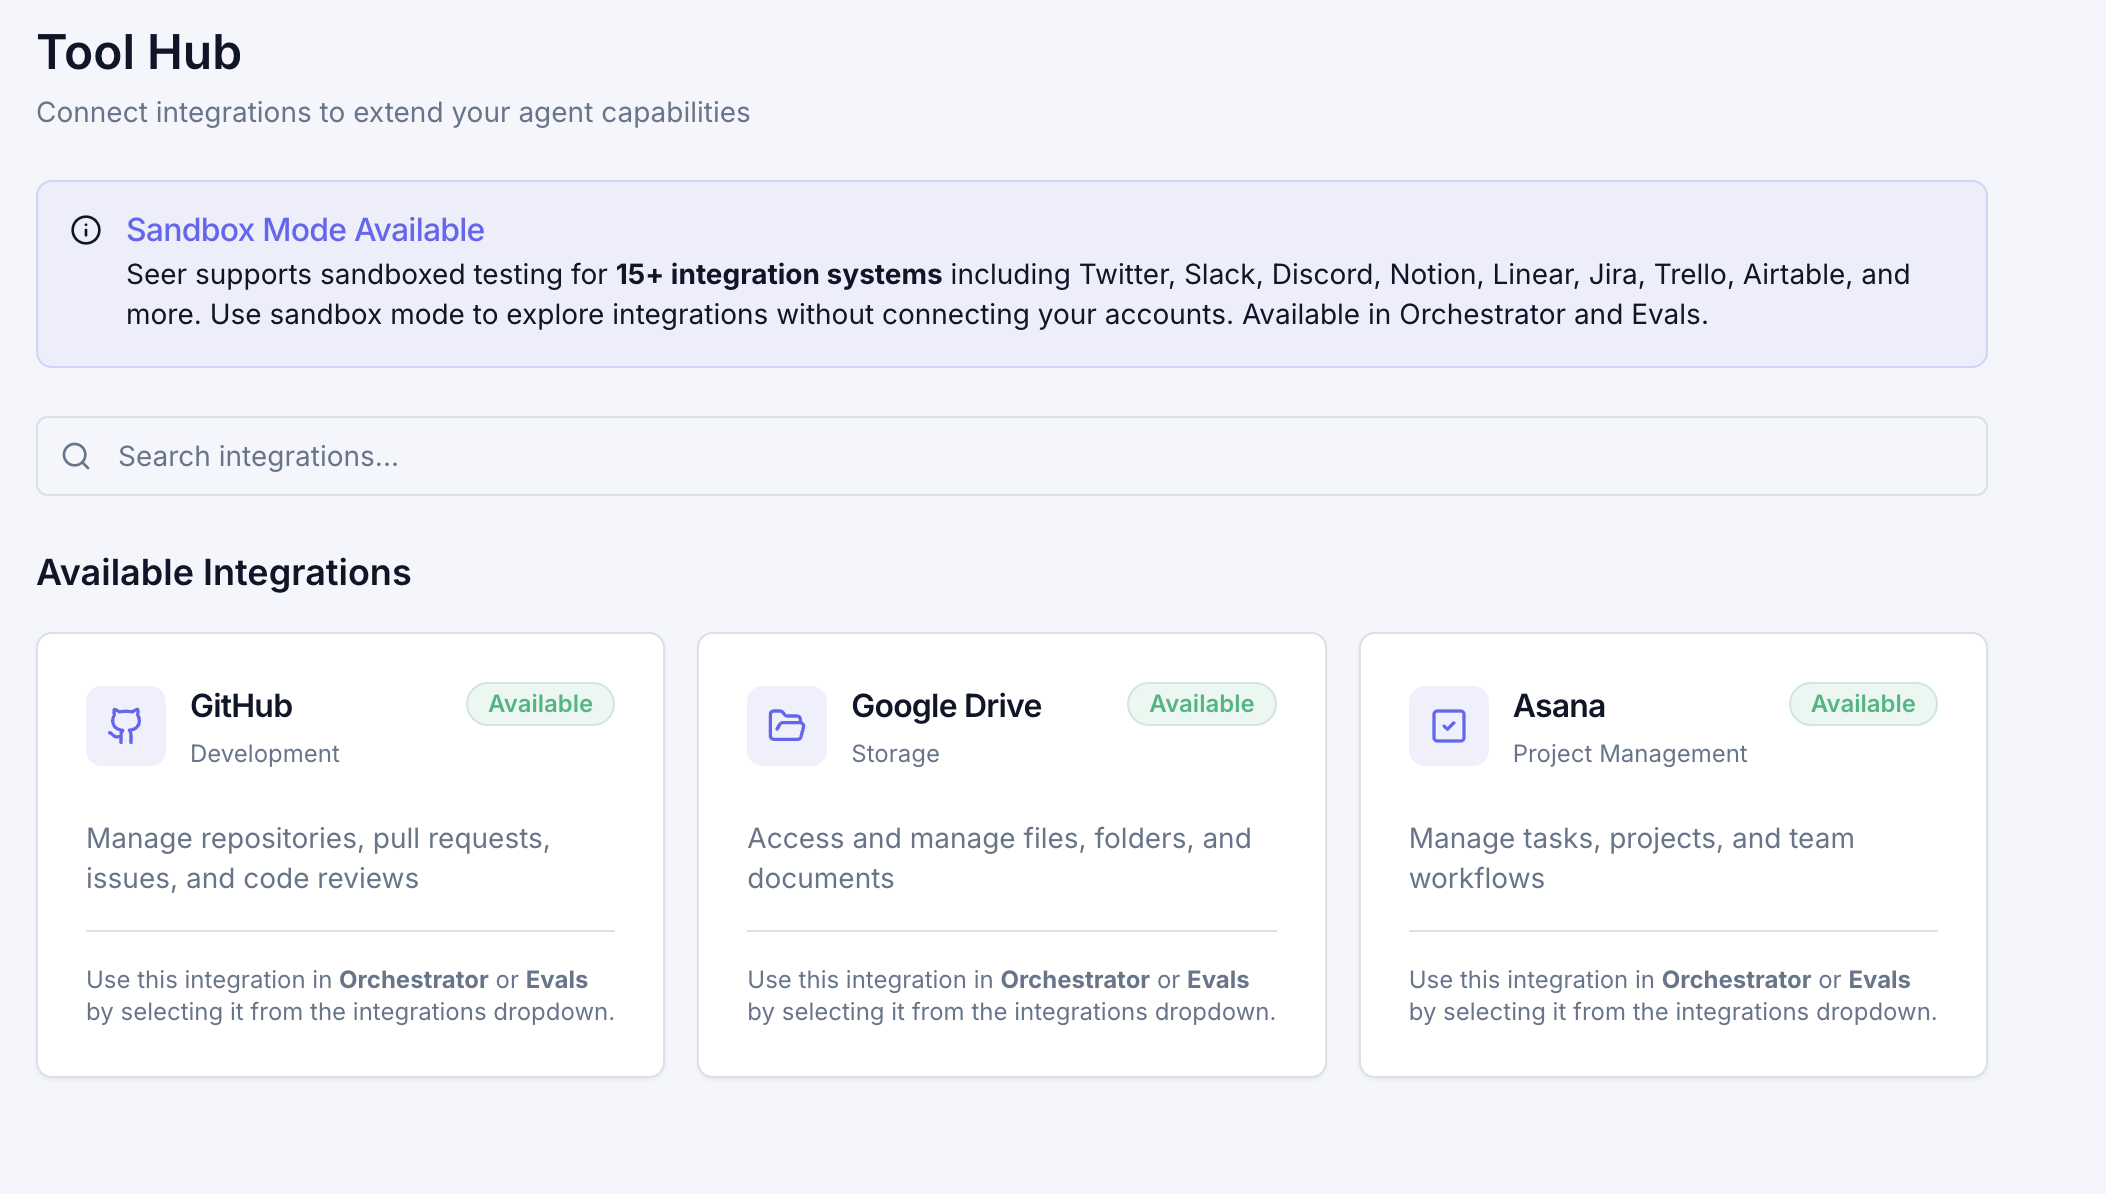The width and height of the screenshot is (2106, 1194).
Task: Click the Available badge on Google Drive card
Action: pos(1201,703)
